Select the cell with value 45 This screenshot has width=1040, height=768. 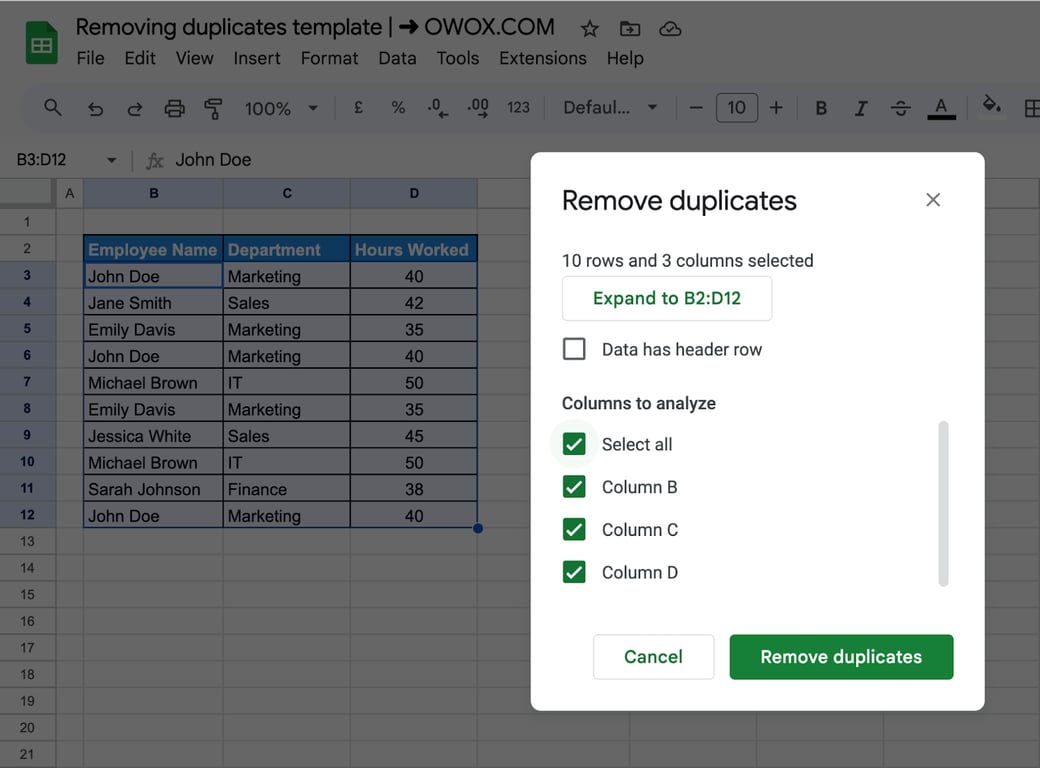(413, 436)
